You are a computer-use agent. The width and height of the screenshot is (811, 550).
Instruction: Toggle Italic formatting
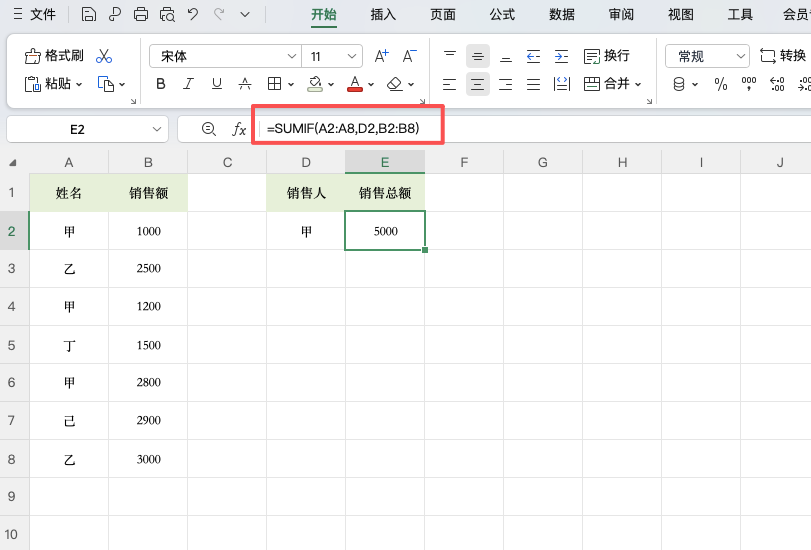188,84
